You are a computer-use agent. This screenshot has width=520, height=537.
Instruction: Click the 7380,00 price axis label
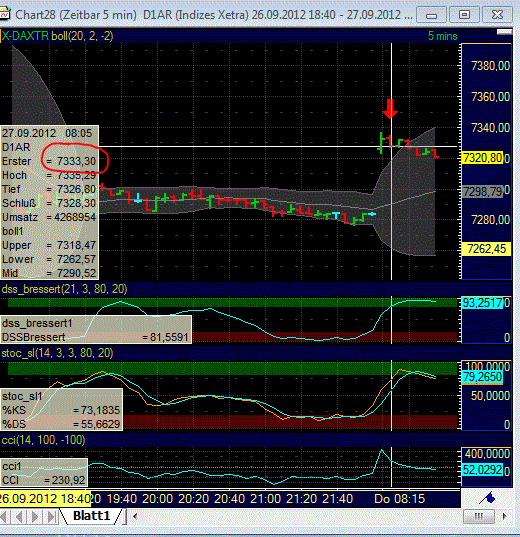point(491,66)
